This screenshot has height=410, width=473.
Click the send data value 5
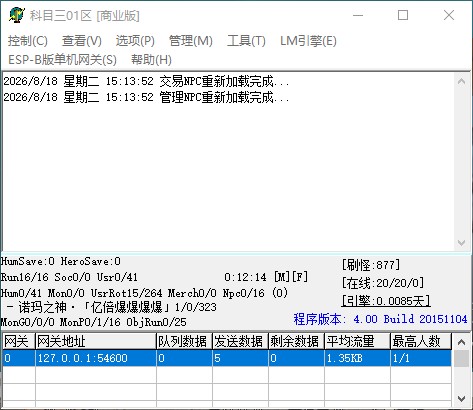click(x=240, y=358)
